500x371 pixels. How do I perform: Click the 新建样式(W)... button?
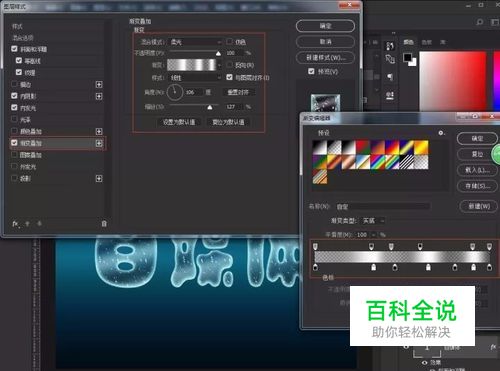[325, 57]
